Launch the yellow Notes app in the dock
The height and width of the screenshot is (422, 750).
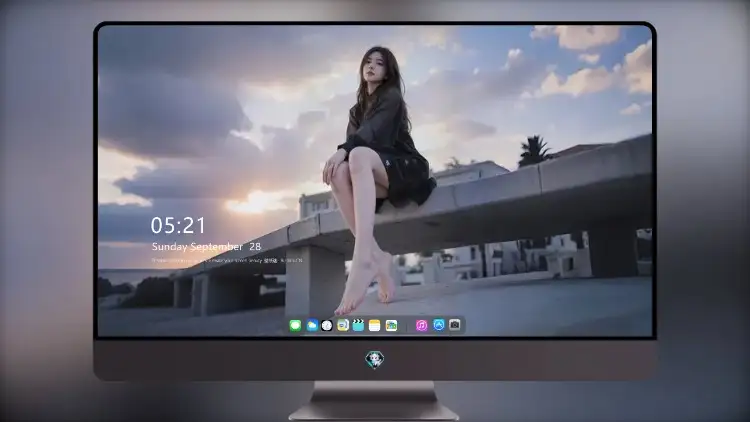click(x=375, y=325)
